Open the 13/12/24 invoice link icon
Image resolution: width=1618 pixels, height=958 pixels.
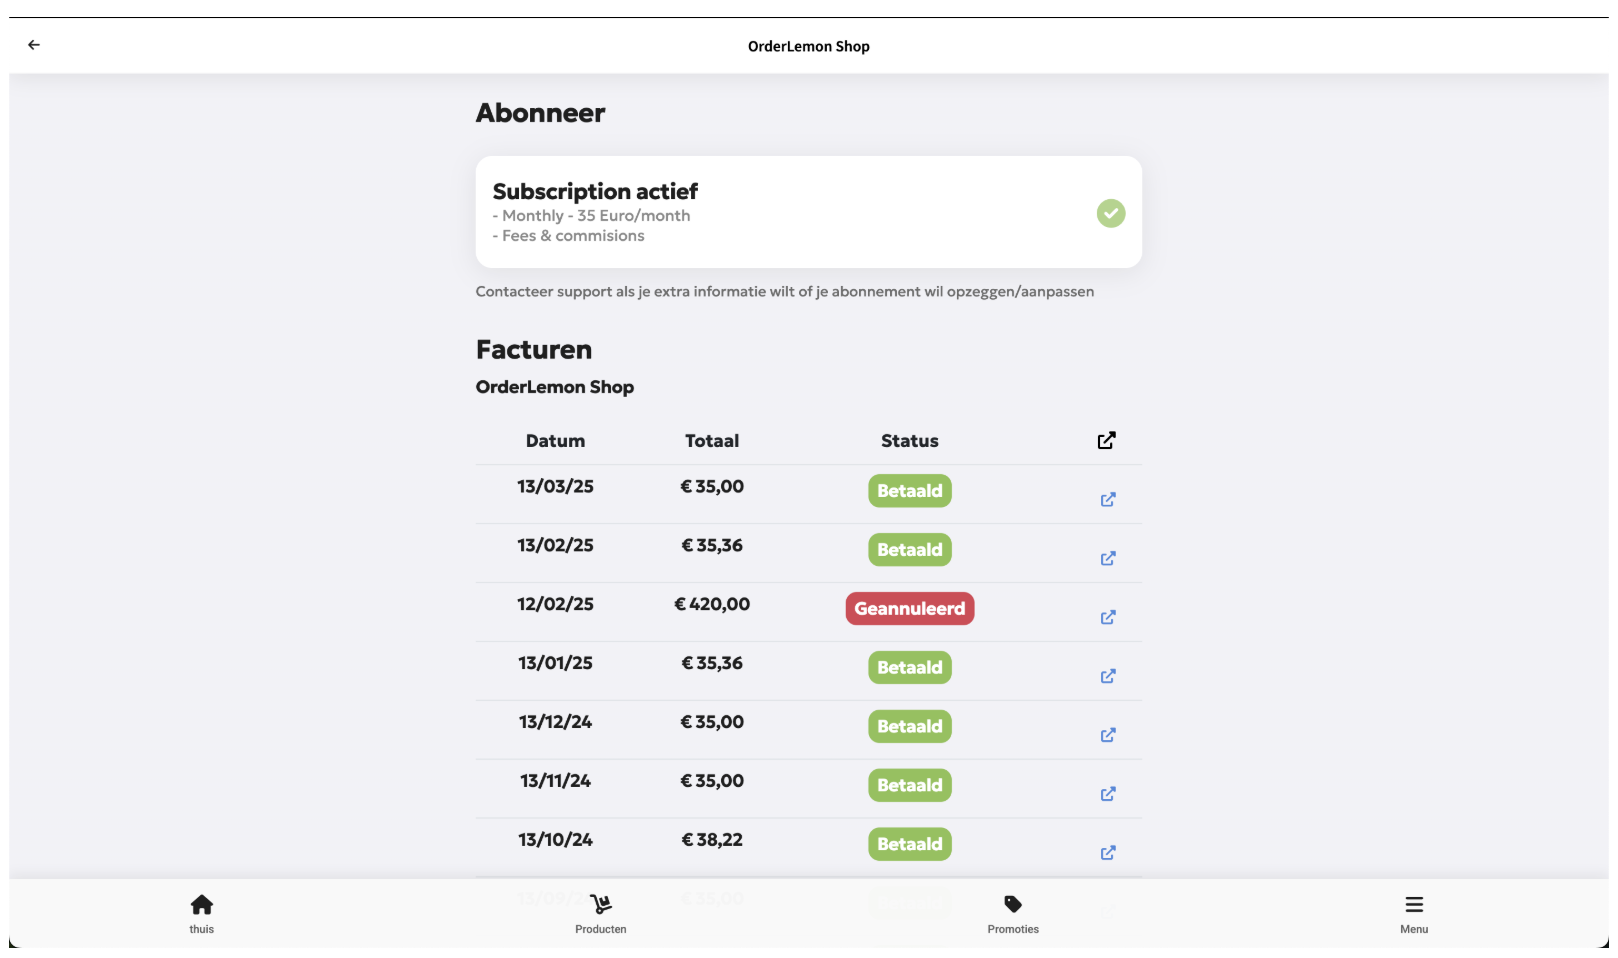coord(1107,735)
